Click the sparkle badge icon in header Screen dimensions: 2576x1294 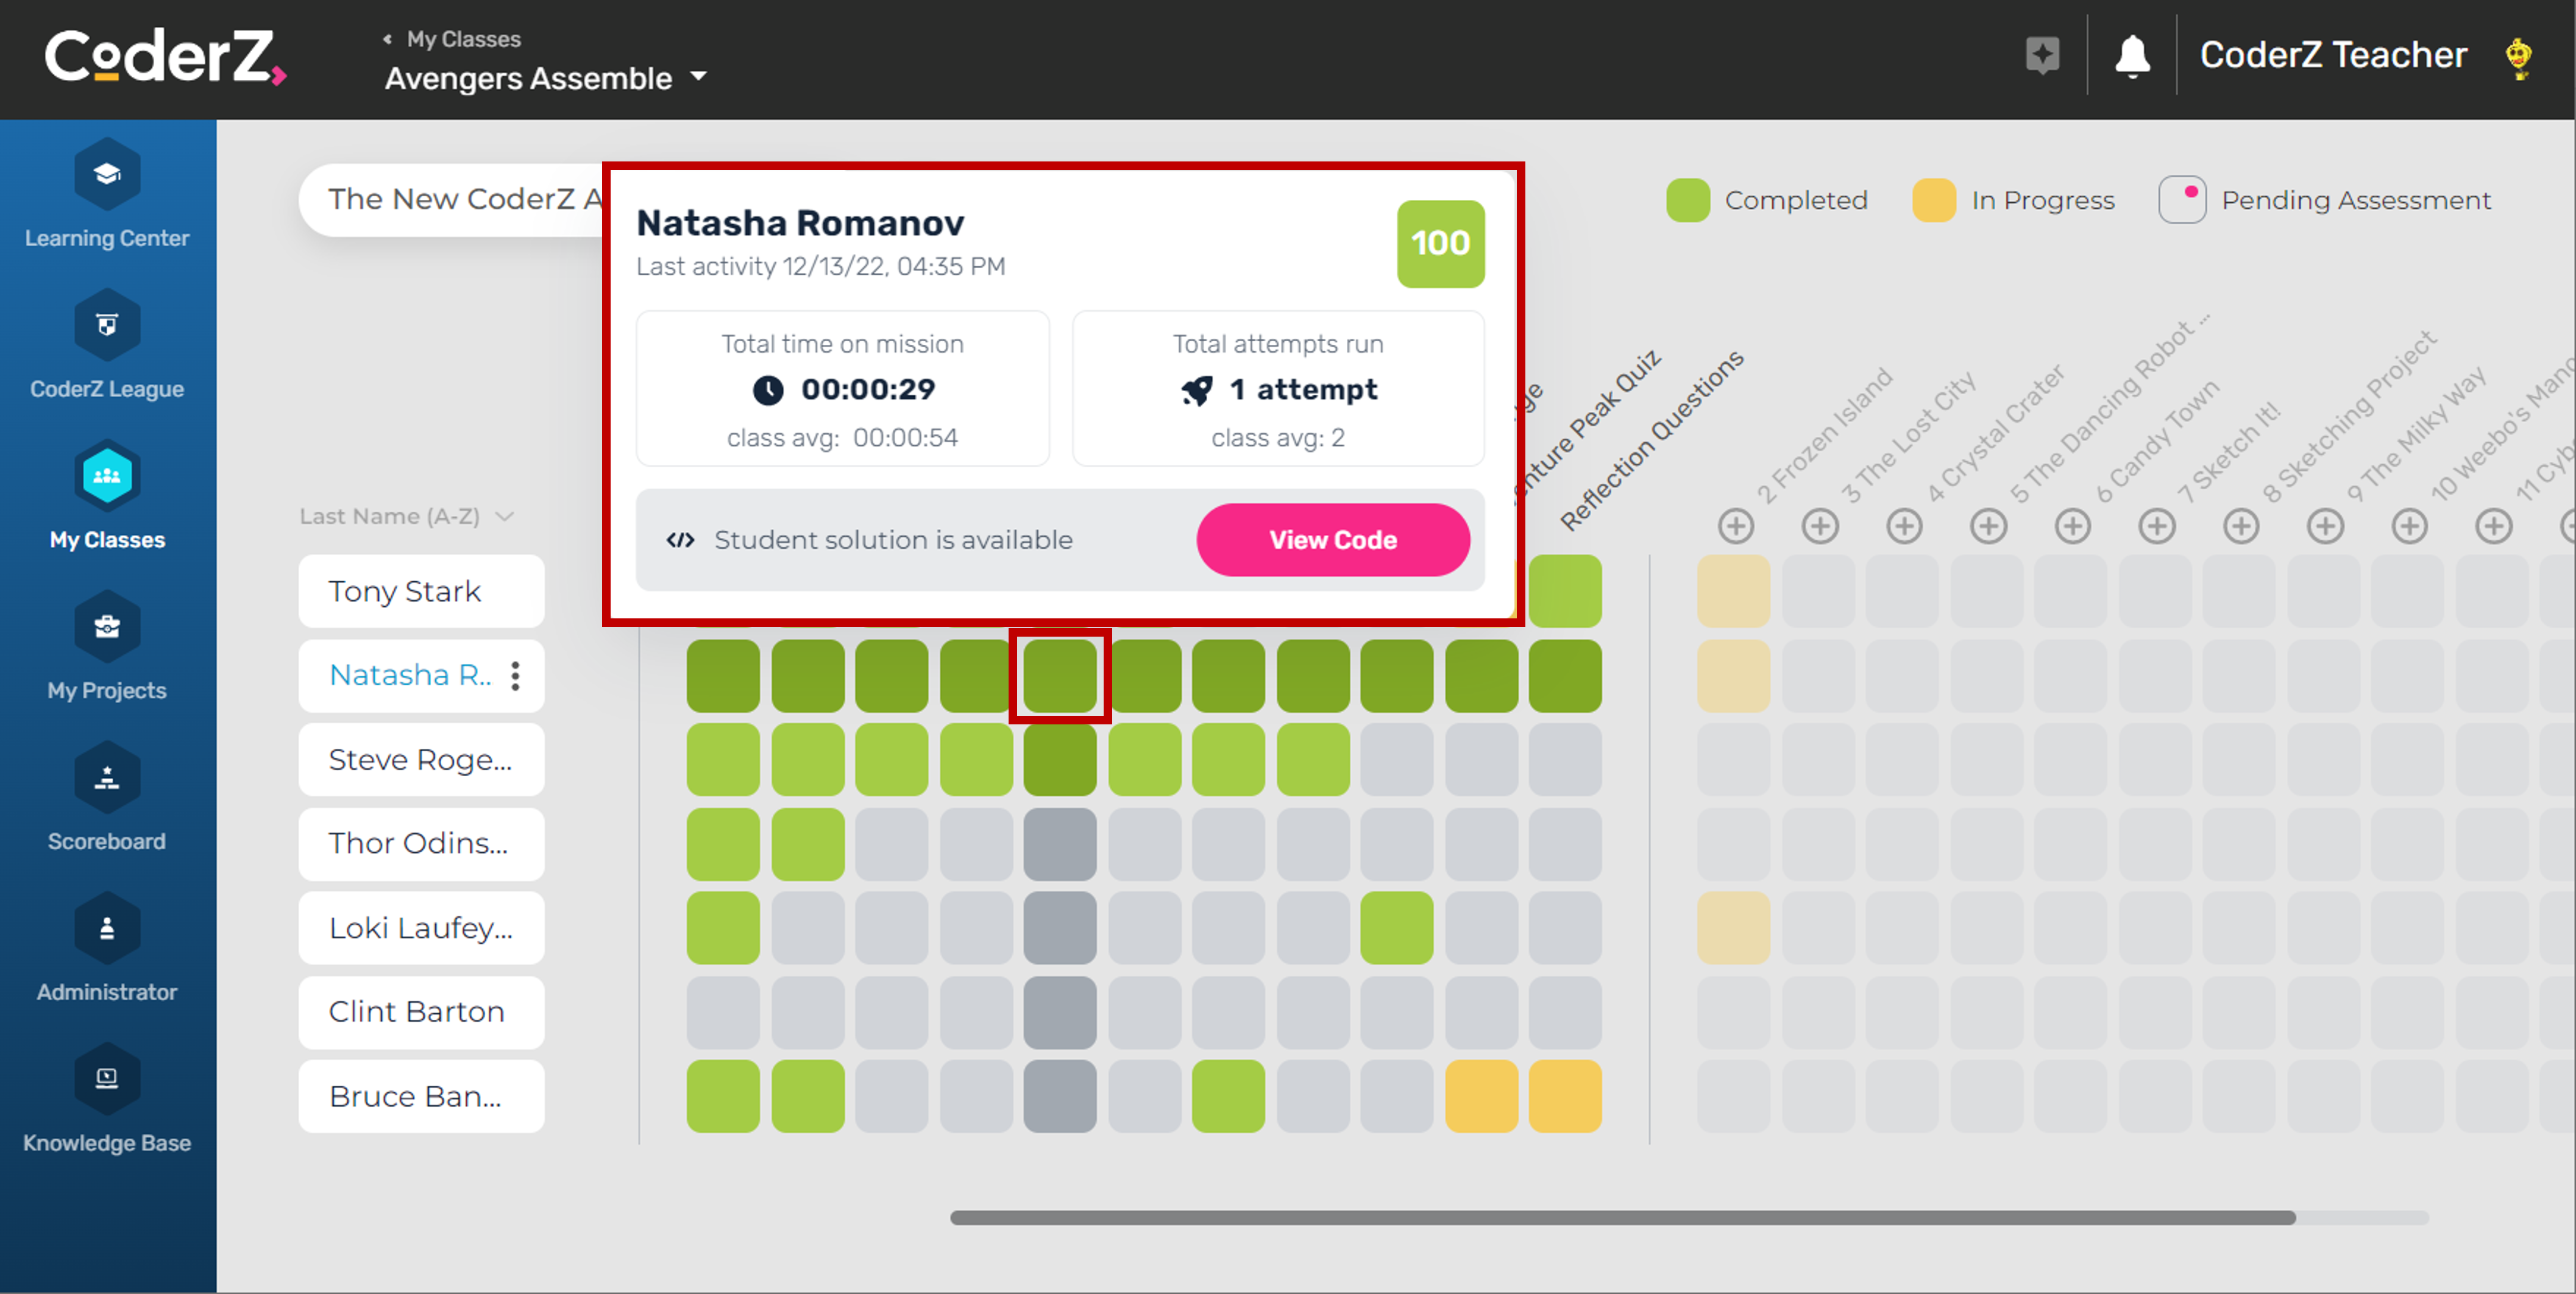[2042, 55]
